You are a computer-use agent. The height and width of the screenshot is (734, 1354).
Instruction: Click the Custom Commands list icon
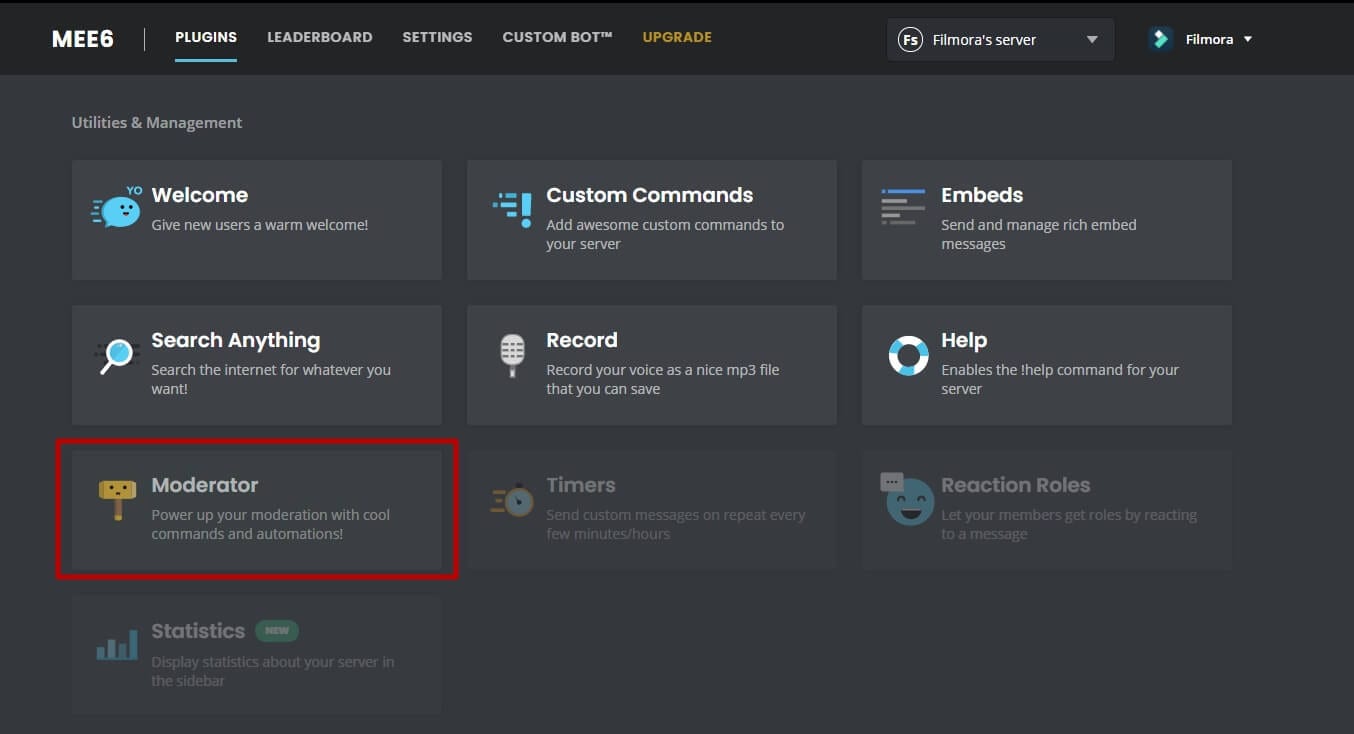pos(512,208)
